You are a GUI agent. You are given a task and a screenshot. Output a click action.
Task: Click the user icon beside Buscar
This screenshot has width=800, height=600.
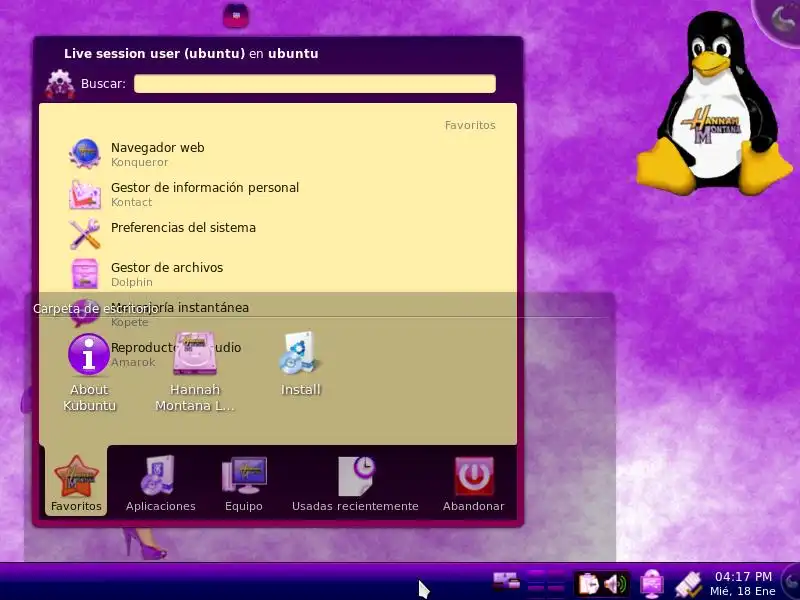pyautogui.click(x=60, y=84)
